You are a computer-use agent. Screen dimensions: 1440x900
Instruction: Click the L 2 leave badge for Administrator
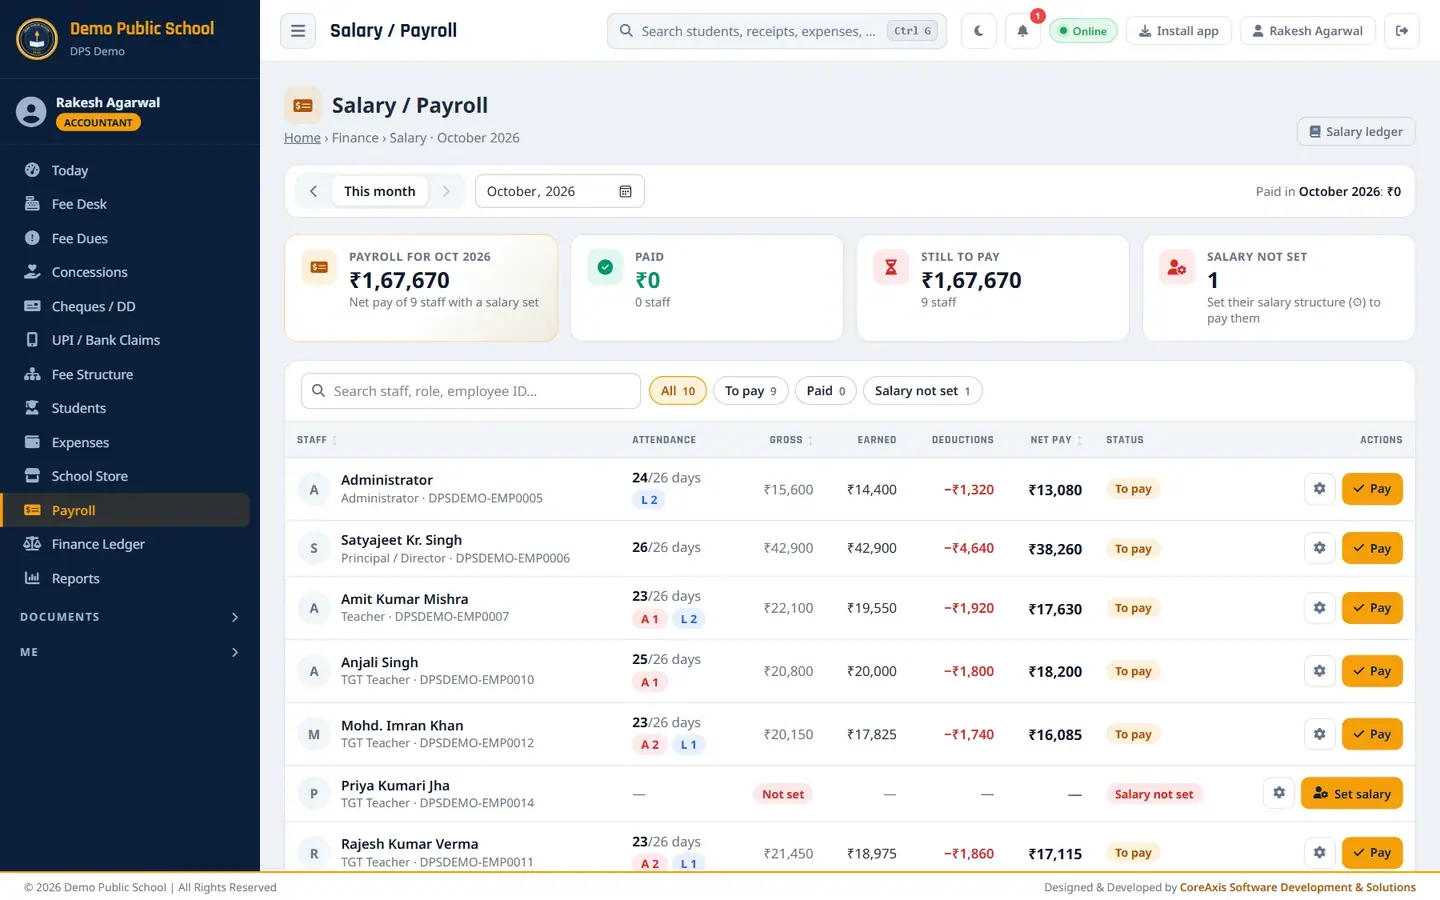coord(649,500)
